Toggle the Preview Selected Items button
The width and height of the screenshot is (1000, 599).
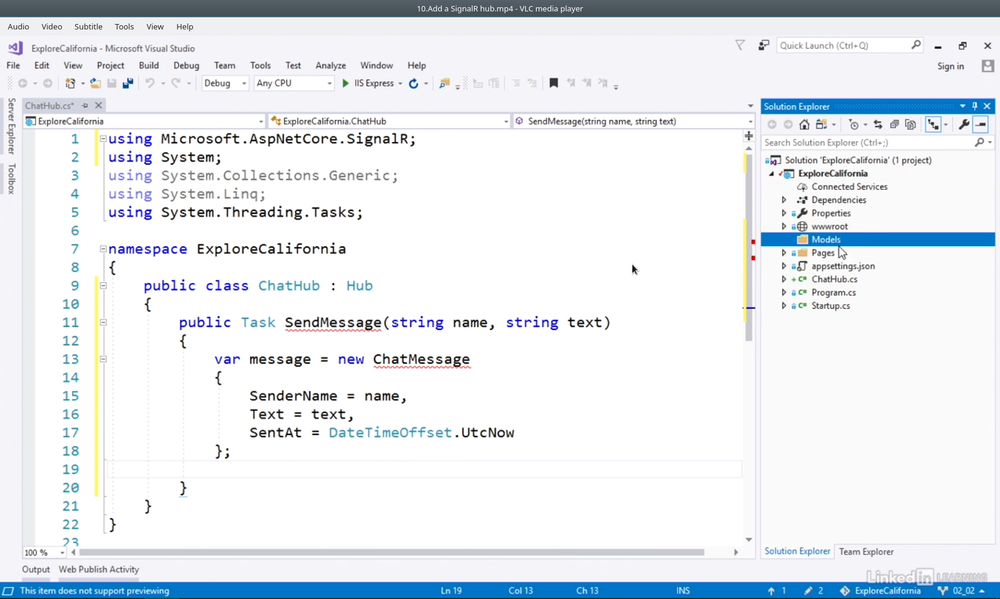point(981,124)
